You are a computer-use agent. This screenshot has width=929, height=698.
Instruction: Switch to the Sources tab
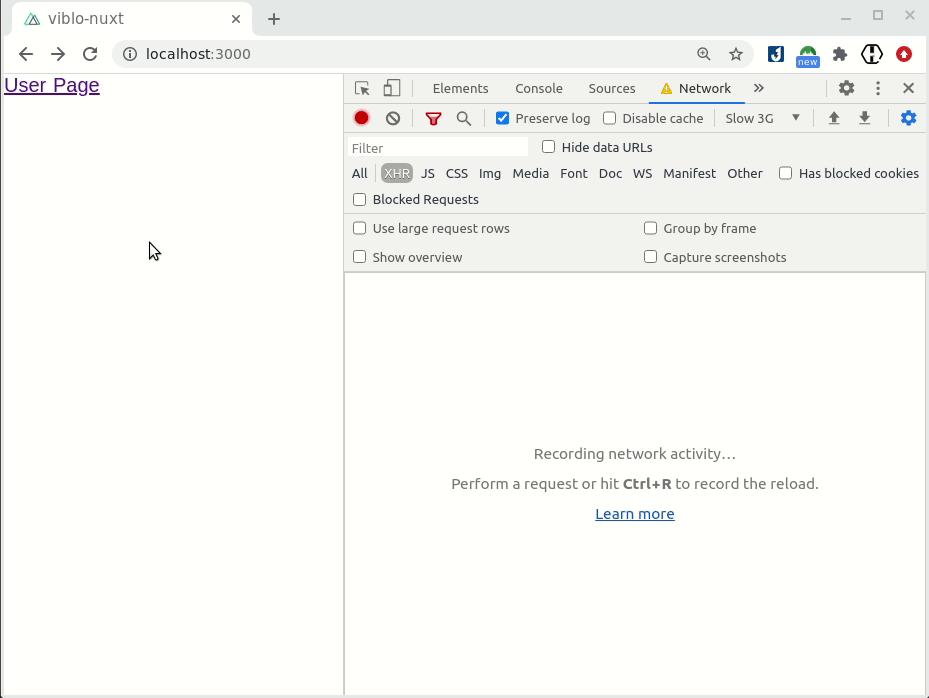tap(611, 88)
